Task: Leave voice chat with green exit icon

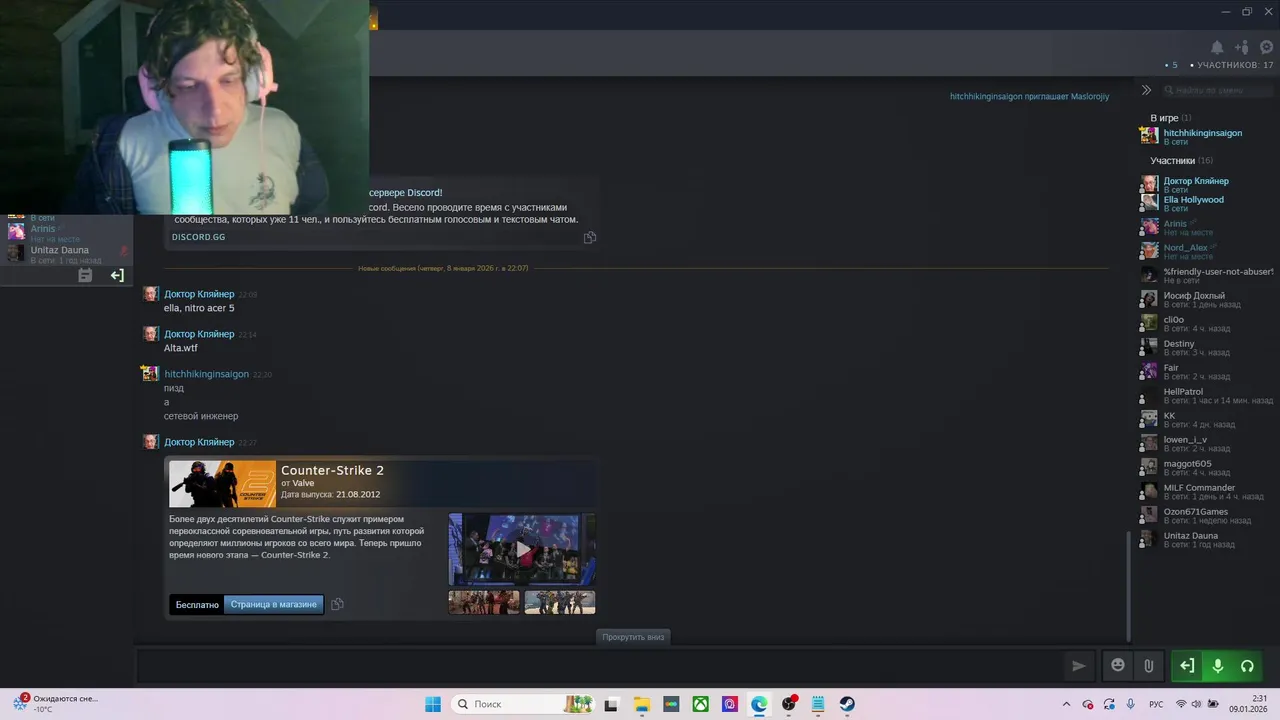Action: tap(1187, 665)
